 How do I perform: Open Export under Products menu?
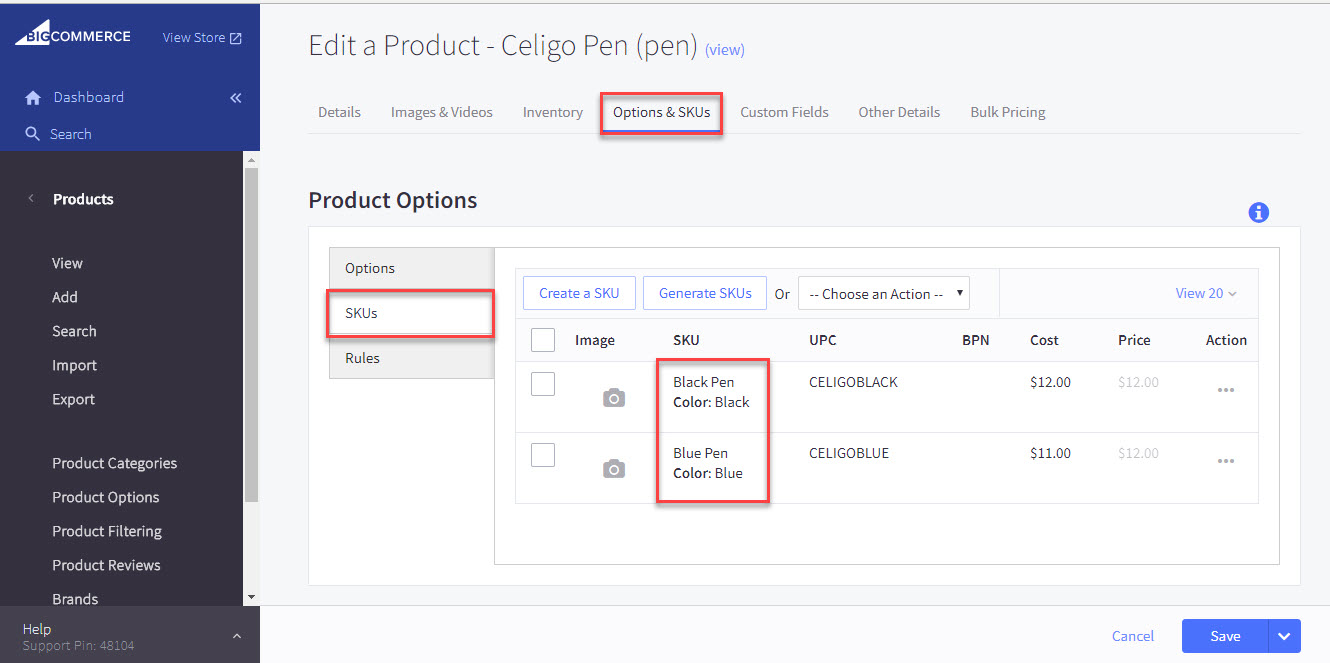(x=74, y=399)
